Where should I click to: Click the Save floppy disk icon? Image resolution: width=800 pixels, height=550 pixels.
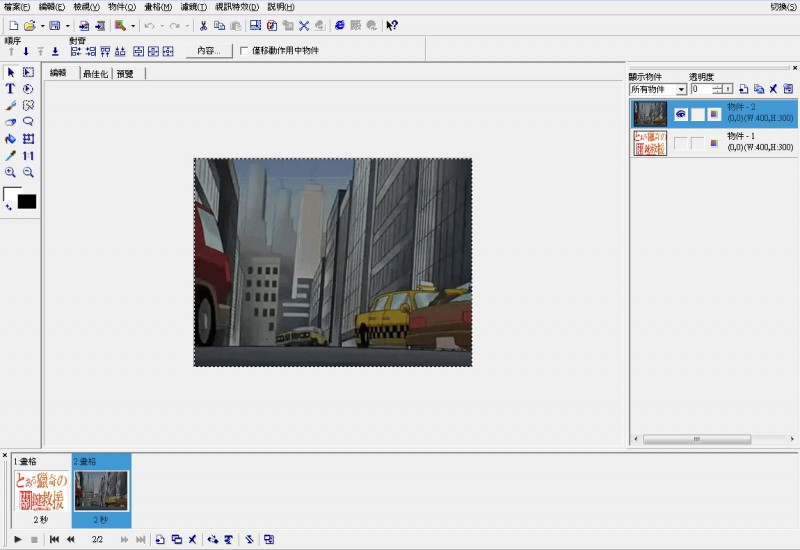(x=55, y=26)
